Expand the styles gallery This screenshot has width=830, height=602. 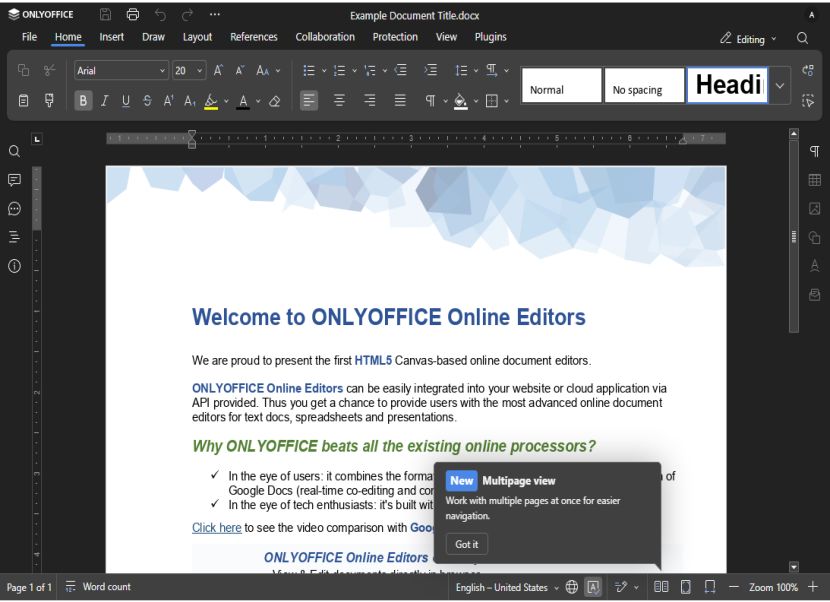click(x=780, y=85)
